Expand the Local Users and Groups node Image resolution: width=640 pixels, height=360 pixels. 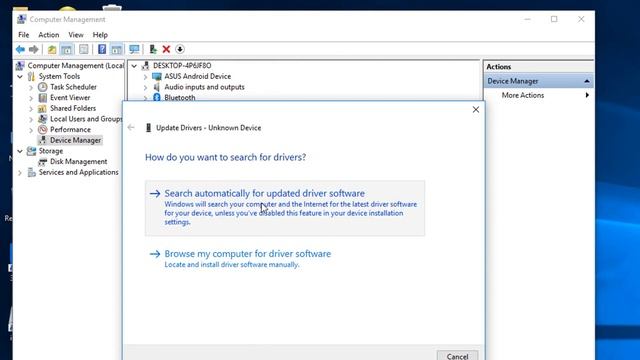[31, 119]
